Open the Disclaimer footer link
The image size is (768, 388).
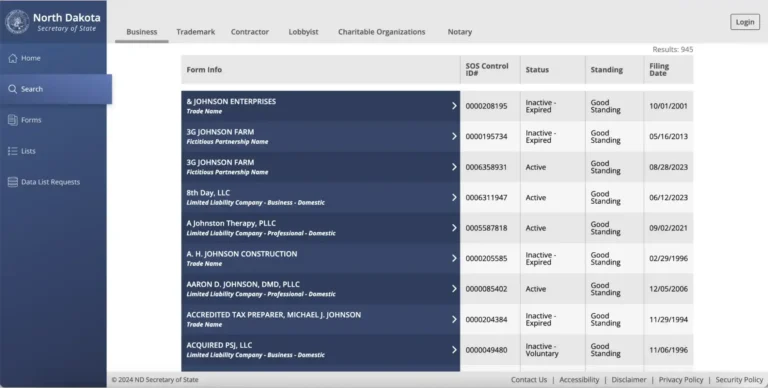tap(629, 380)
